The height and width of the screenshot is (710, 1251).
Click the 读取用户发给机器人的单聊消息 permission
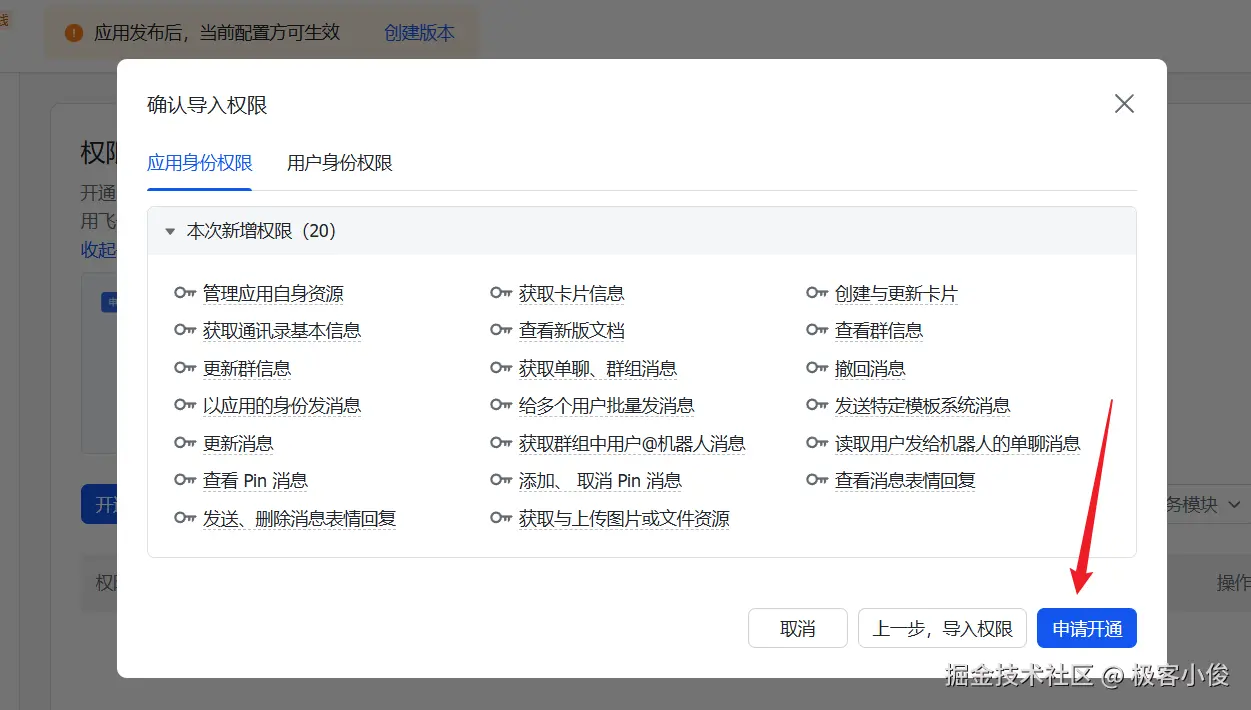pyautogui.click(x=957, y=444)
